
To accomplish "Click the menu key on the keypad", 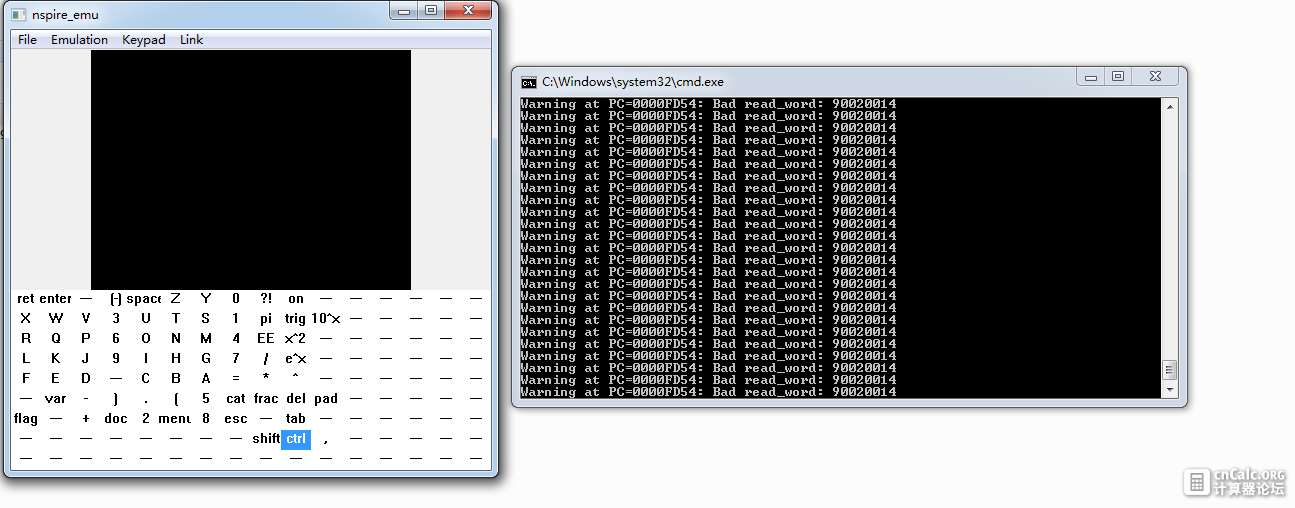I will (x=175, y=419).
